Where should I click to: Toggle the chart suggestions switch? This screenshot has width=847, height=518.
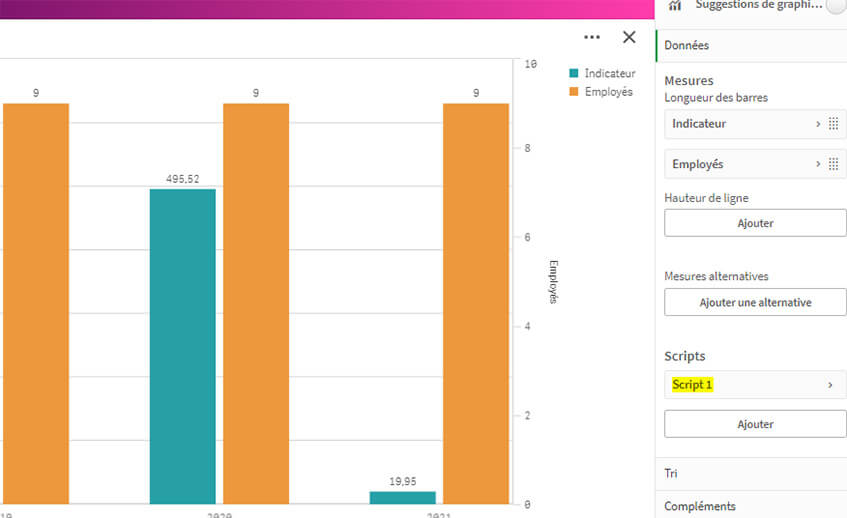coord(837,5)
